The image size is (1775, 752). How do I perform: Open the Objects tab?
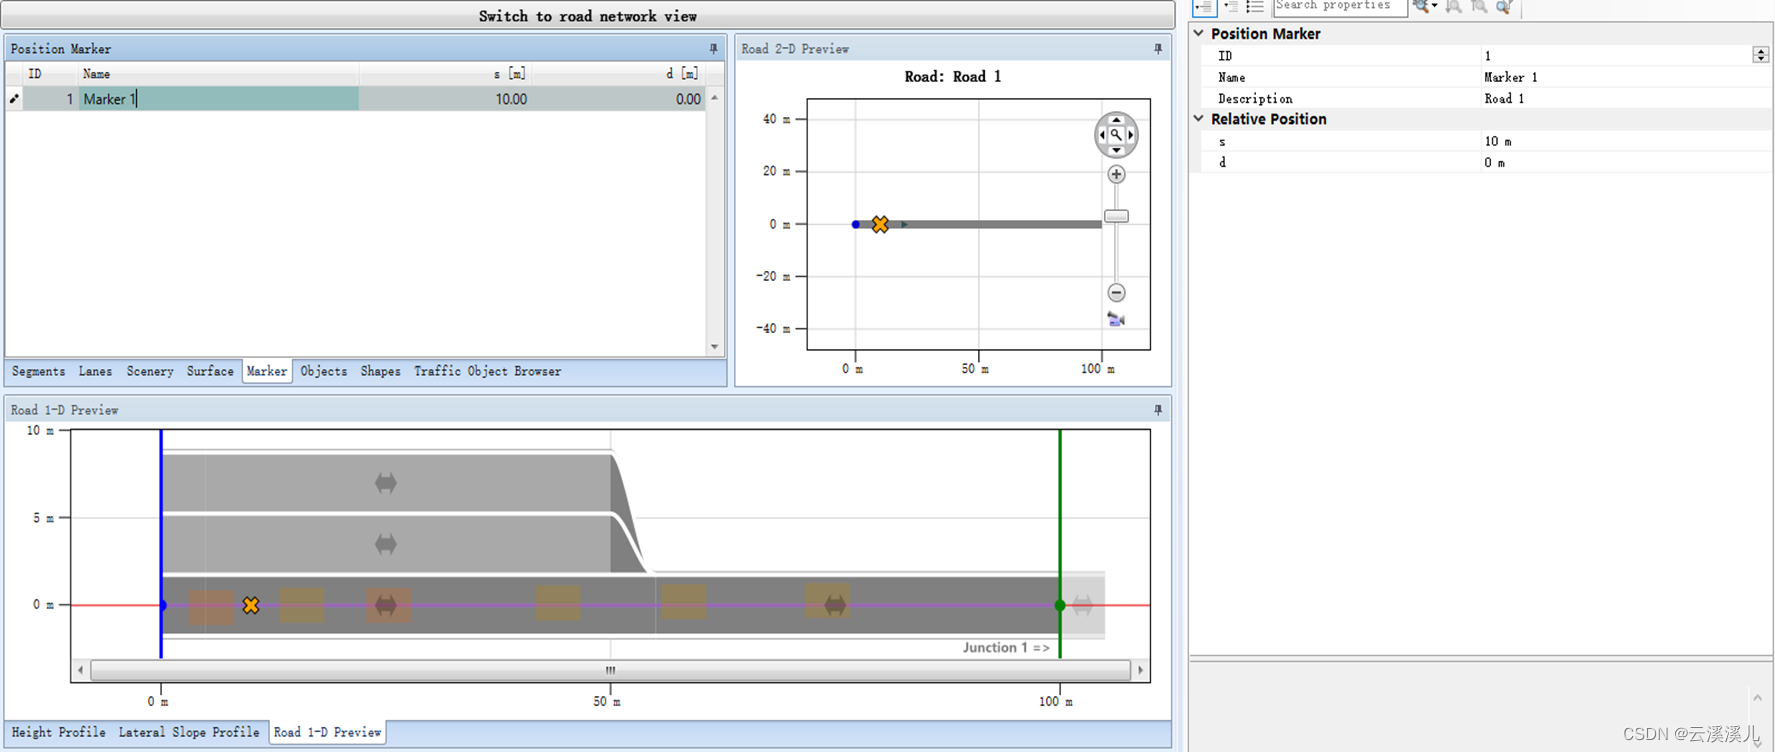click(x=324, y=371)
